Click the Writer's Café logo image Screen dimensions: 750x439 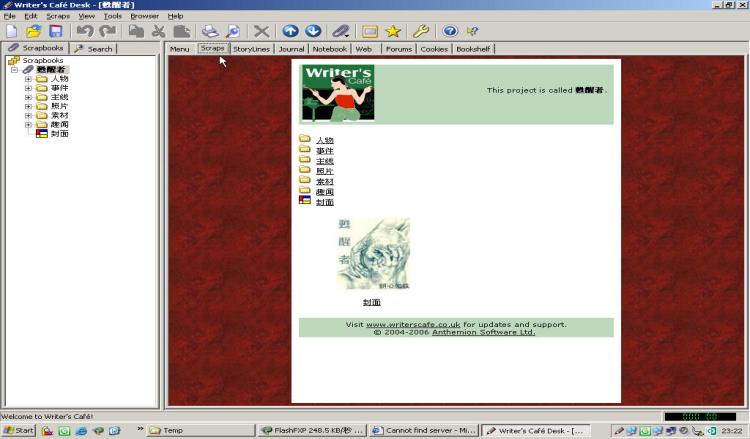pyautogui.click(x=338, y=93)
